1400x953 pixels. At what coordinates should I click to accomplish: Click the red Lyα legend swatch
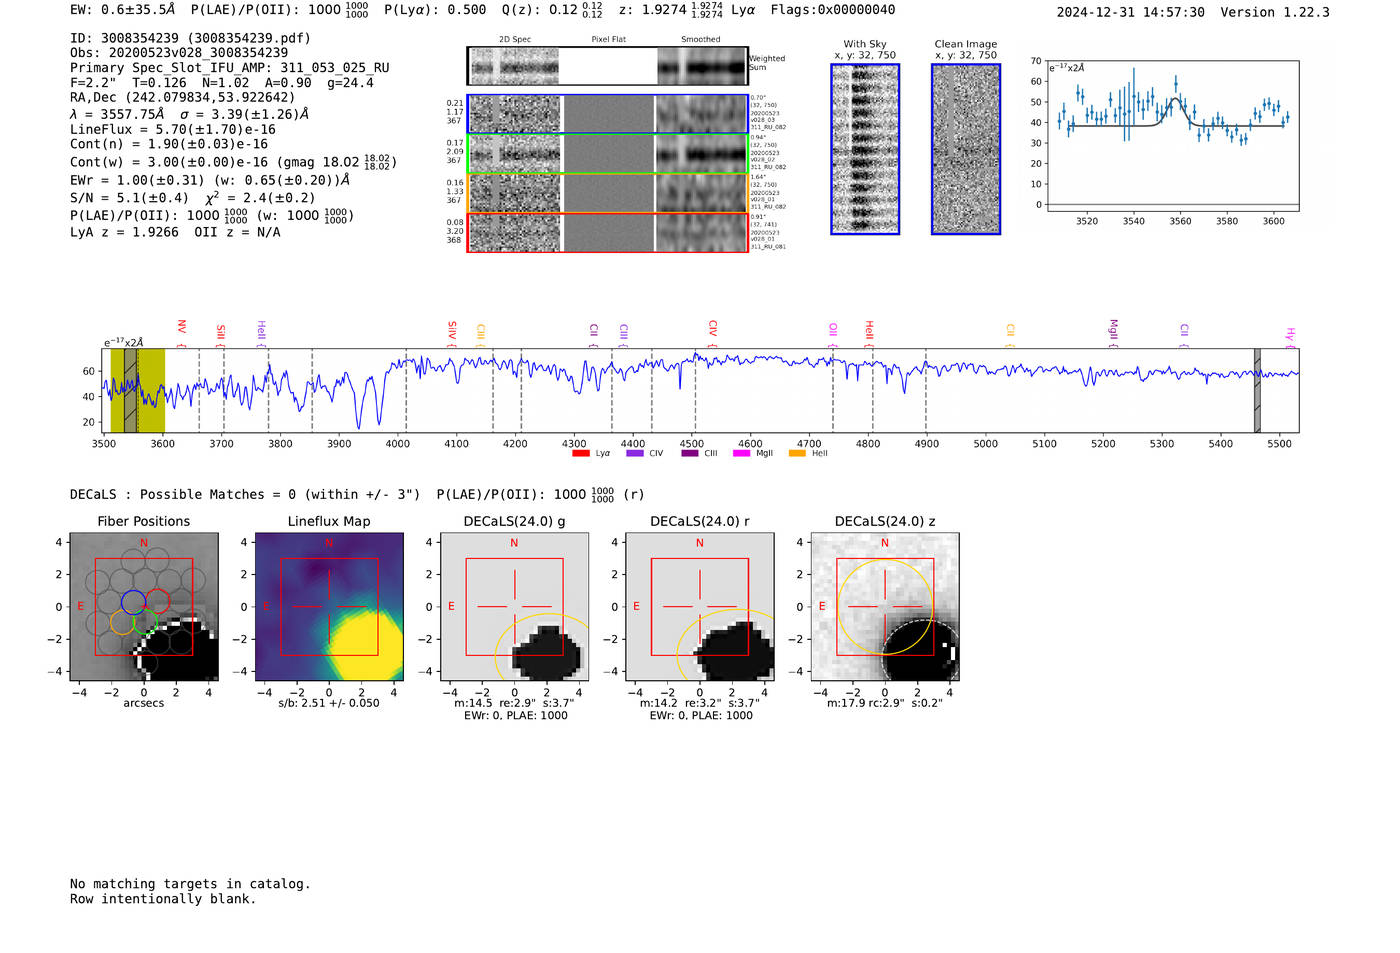click(580, 453)
